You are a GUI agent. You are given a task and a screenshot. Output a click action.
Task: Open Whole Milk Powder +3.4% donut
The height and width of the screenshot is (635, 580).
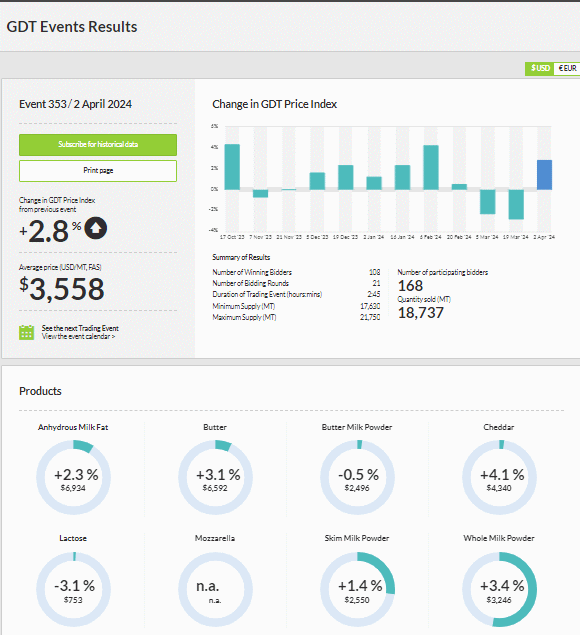tap(499, 589)
